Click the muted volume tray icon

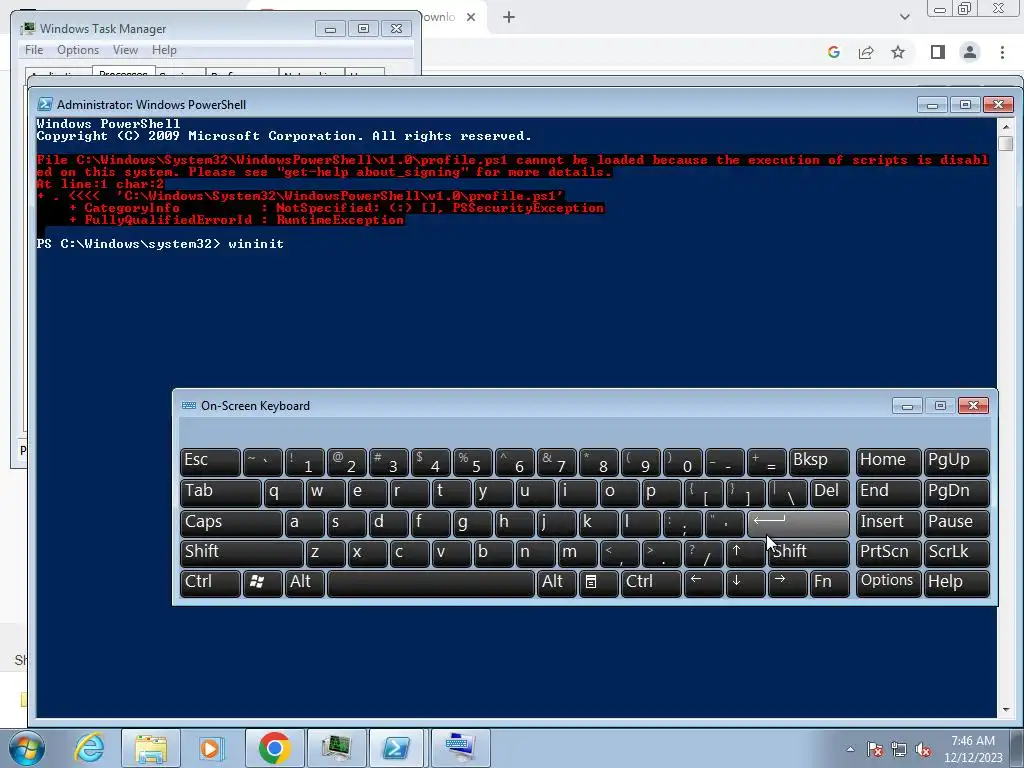coord(923,749)
